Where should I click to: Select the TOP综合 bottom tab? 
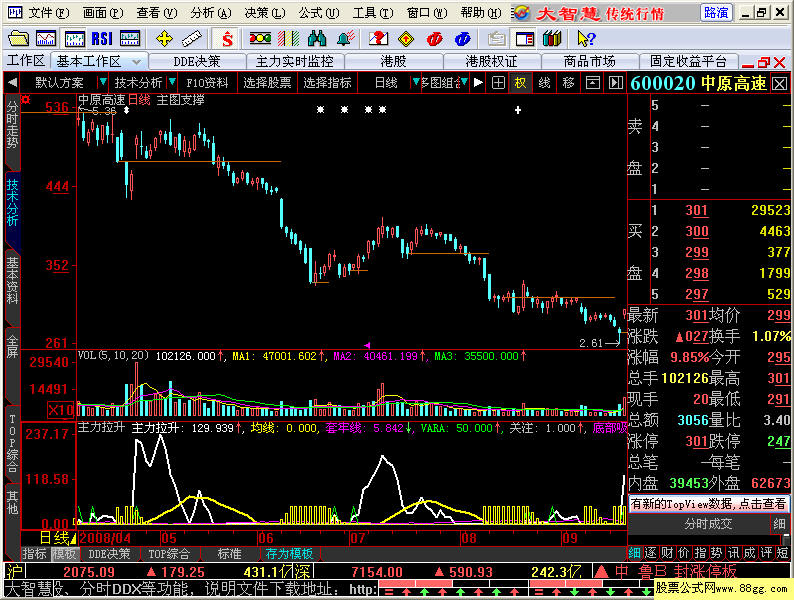pos(169,554)
